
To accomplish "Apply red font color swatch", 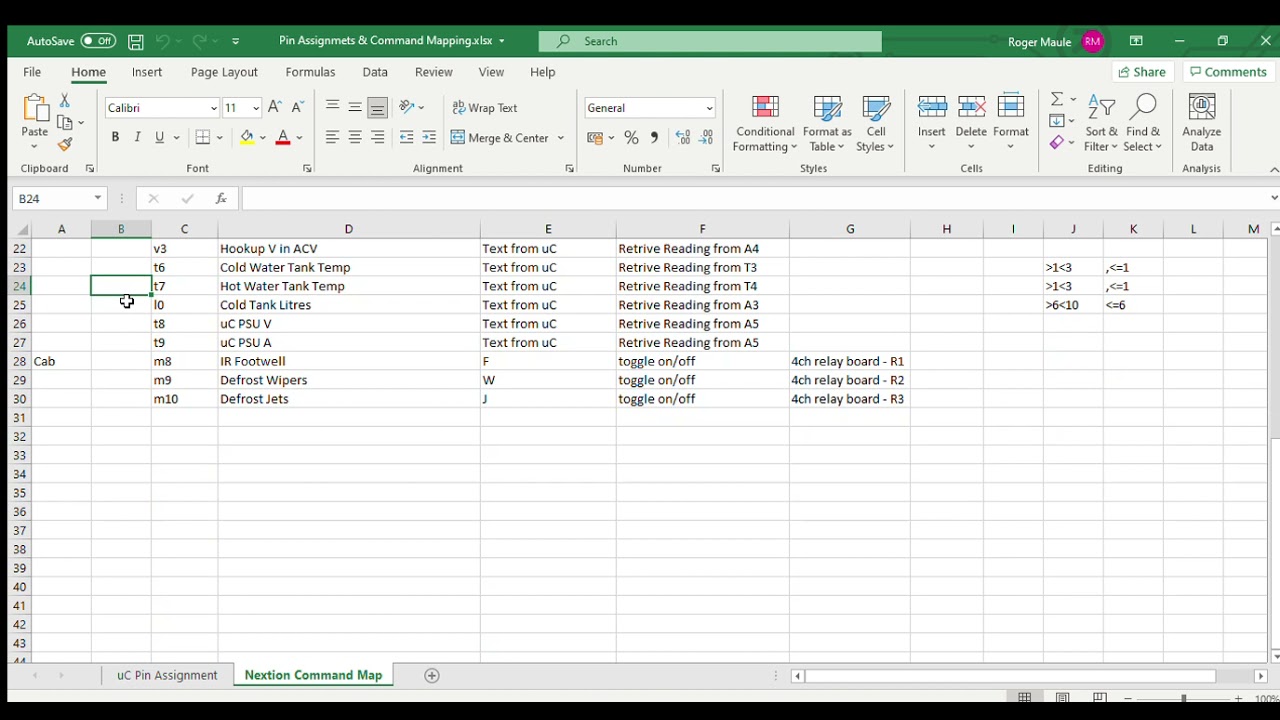I will point(283,137).
